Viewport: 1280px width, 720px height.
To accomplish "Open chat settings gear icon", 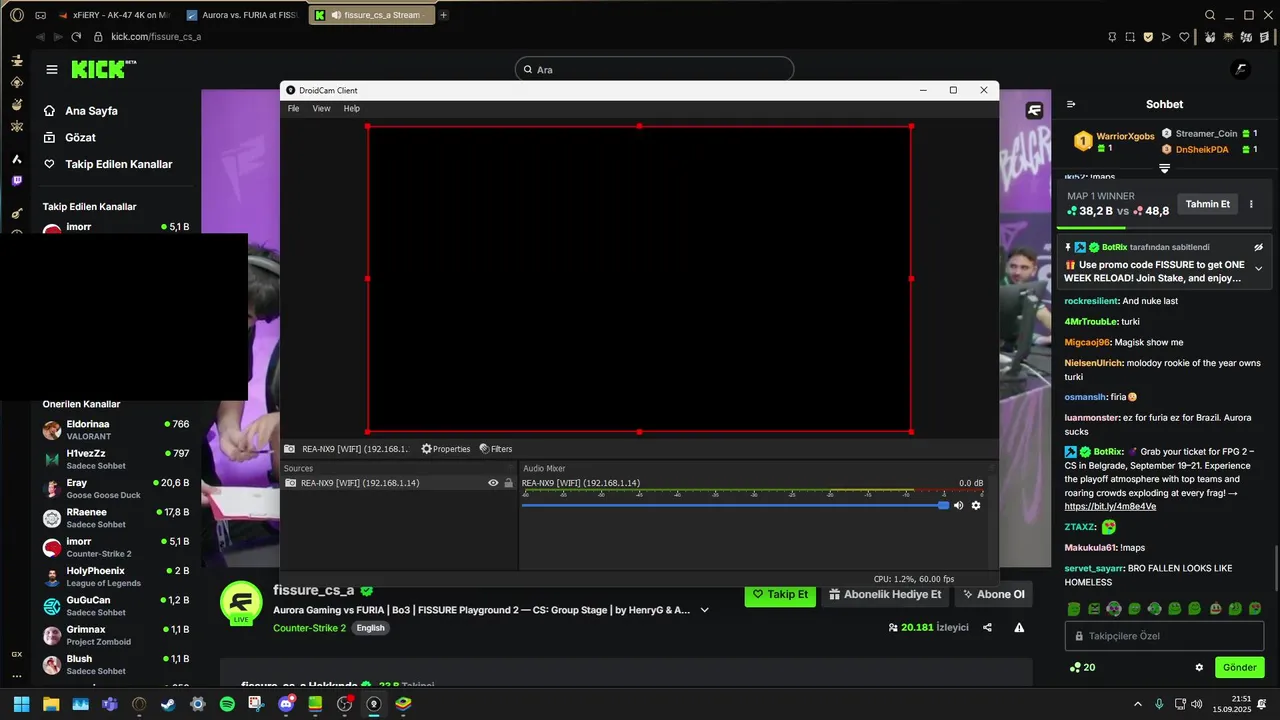I will tap(1199, 667).
